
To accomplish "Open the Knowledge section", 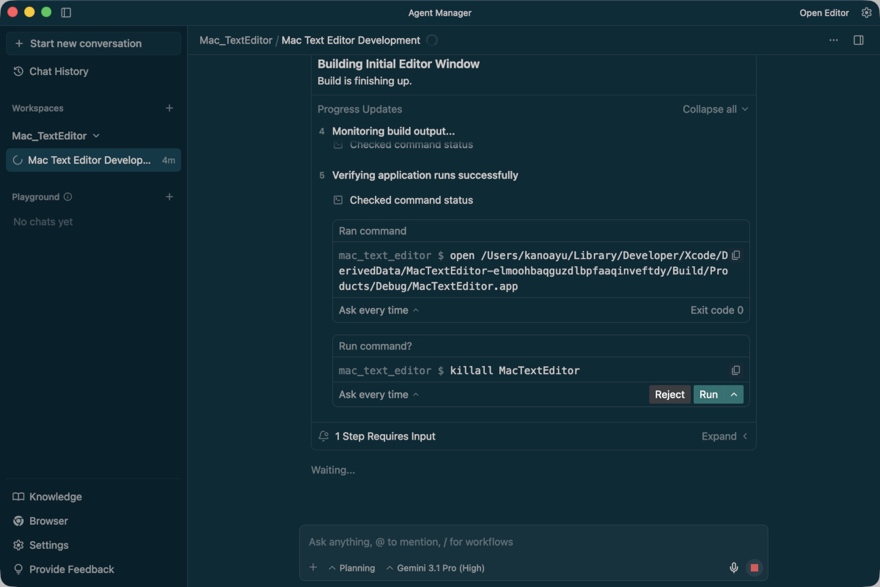I will (55, 497).
